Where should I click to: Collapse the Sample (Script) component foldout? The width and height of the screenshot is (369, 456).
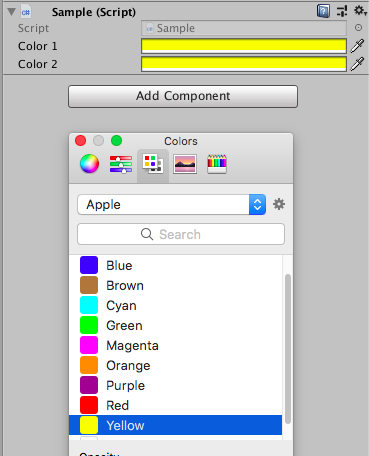[12, 12]
